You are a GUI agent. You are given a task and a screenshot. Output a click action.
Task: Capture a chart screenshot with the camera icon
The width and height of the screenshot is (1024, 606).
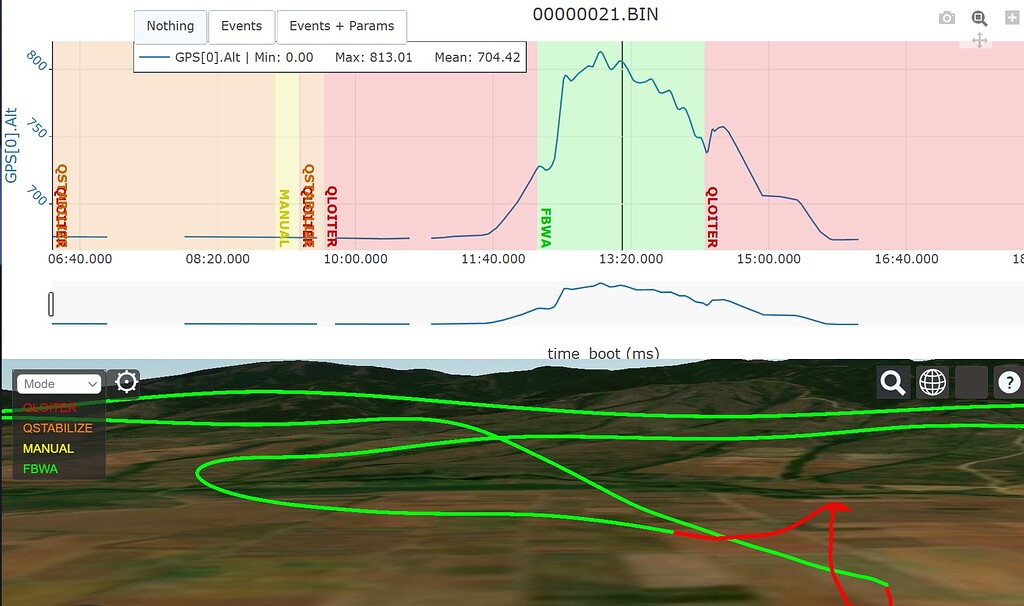(x=946, y=17)
